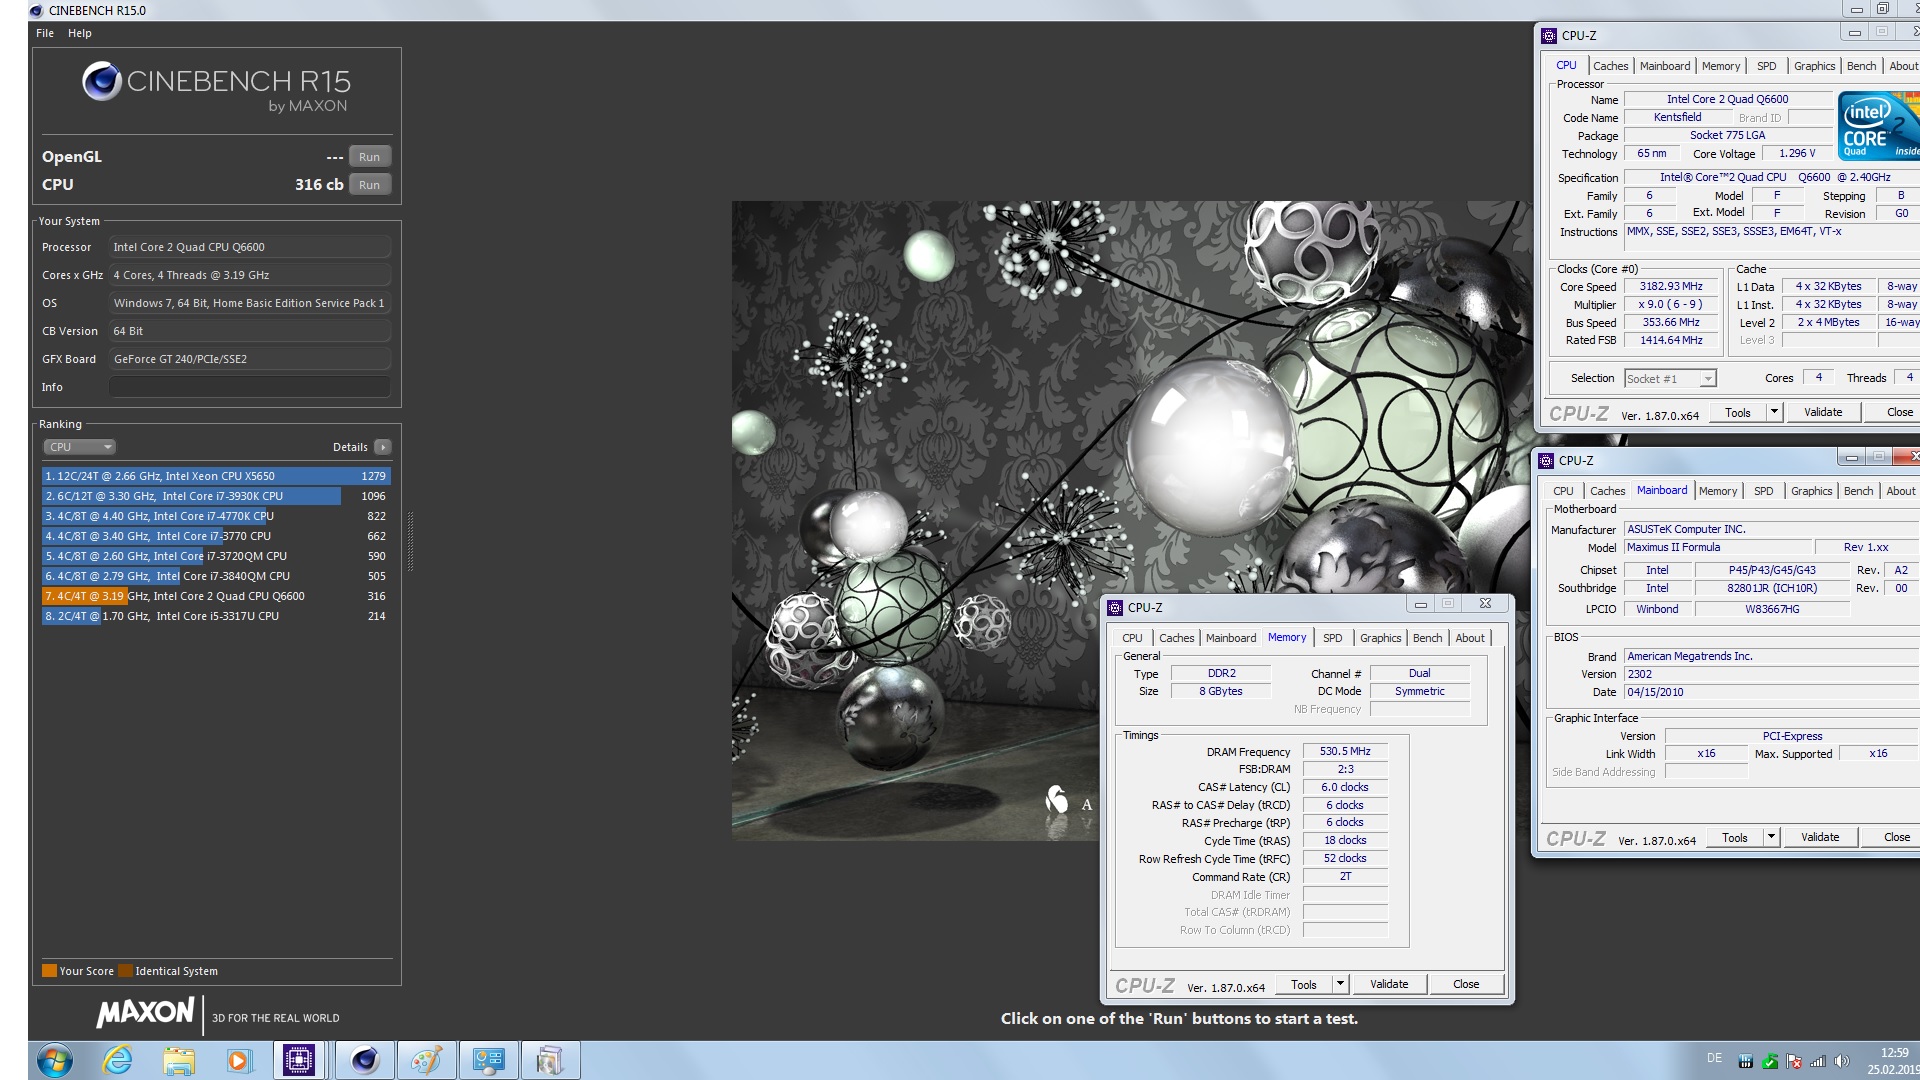Click the DE language indicator
This screenshot has height=1080, width=1920.
[1714, 1058]
